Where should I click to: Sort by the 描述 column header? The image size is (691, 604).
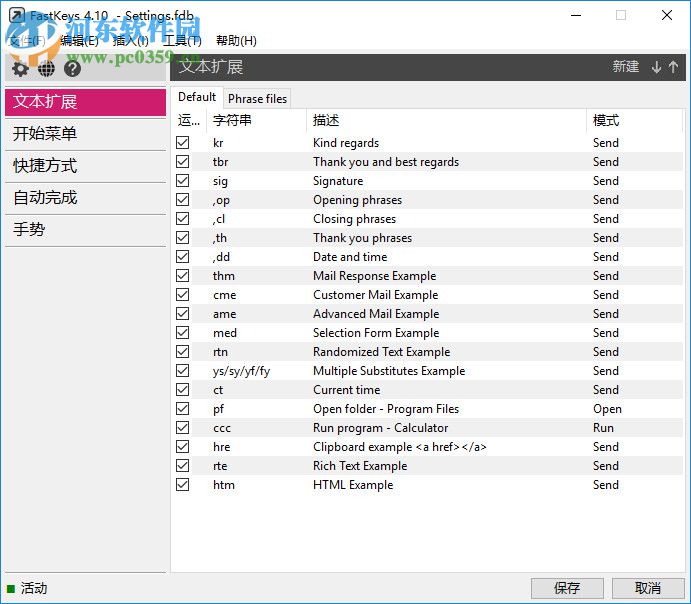pyautogui.click(x=446, y=120)
